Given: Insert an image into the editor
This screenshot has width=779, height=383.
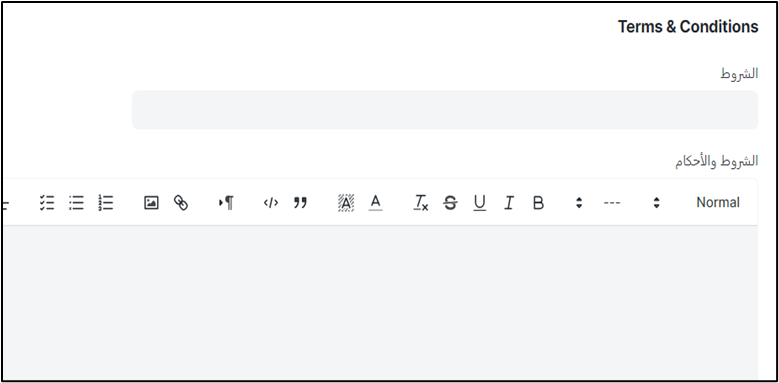Looking at the screenshot, I should pos(151,203).
